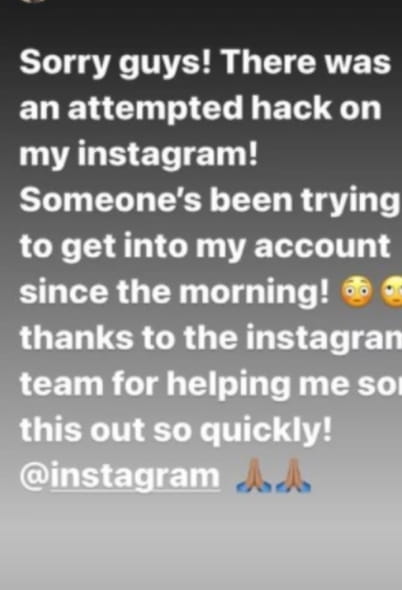
Task: Tap the empty gray area below the mention
Action: (x=201, y=542)
